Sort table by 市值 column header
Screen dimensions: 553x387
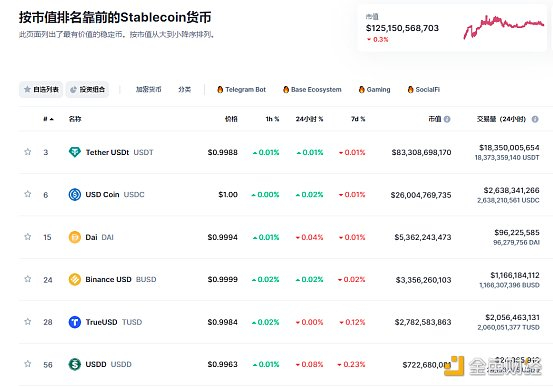pyautogui.click(x=435, y=119)
